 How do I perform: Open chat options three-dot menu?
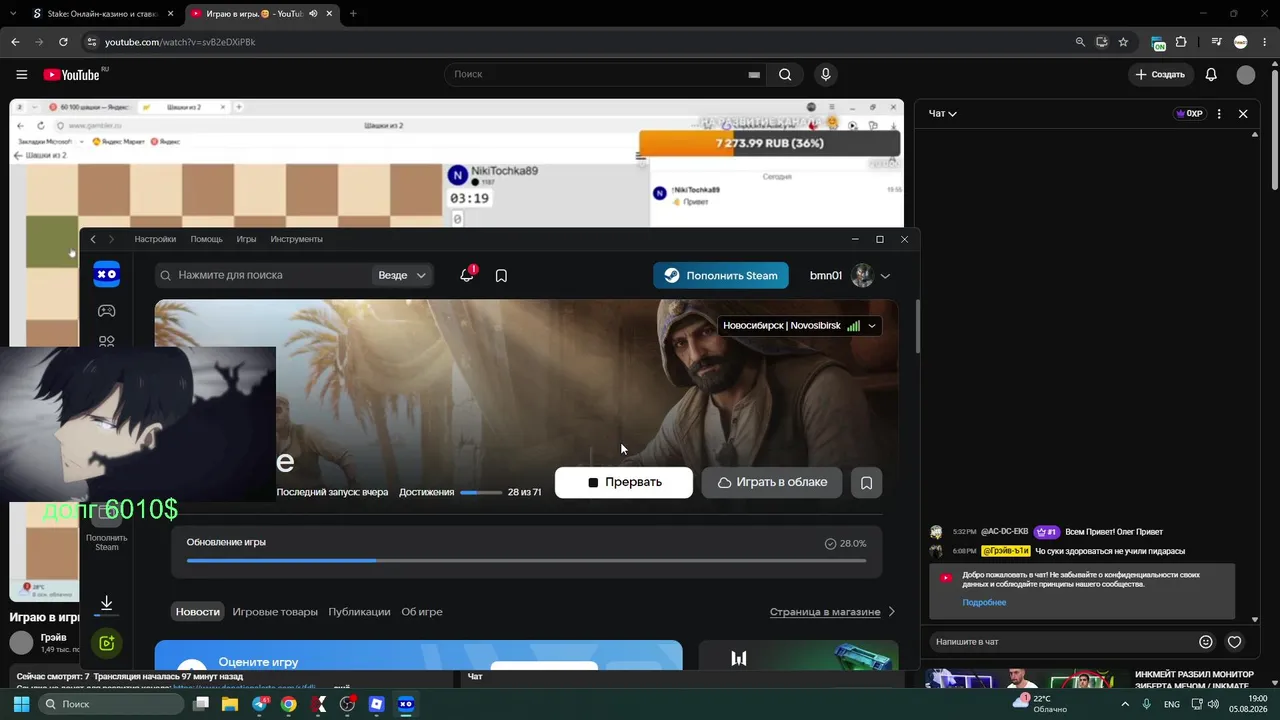[x=1219, y=114]
